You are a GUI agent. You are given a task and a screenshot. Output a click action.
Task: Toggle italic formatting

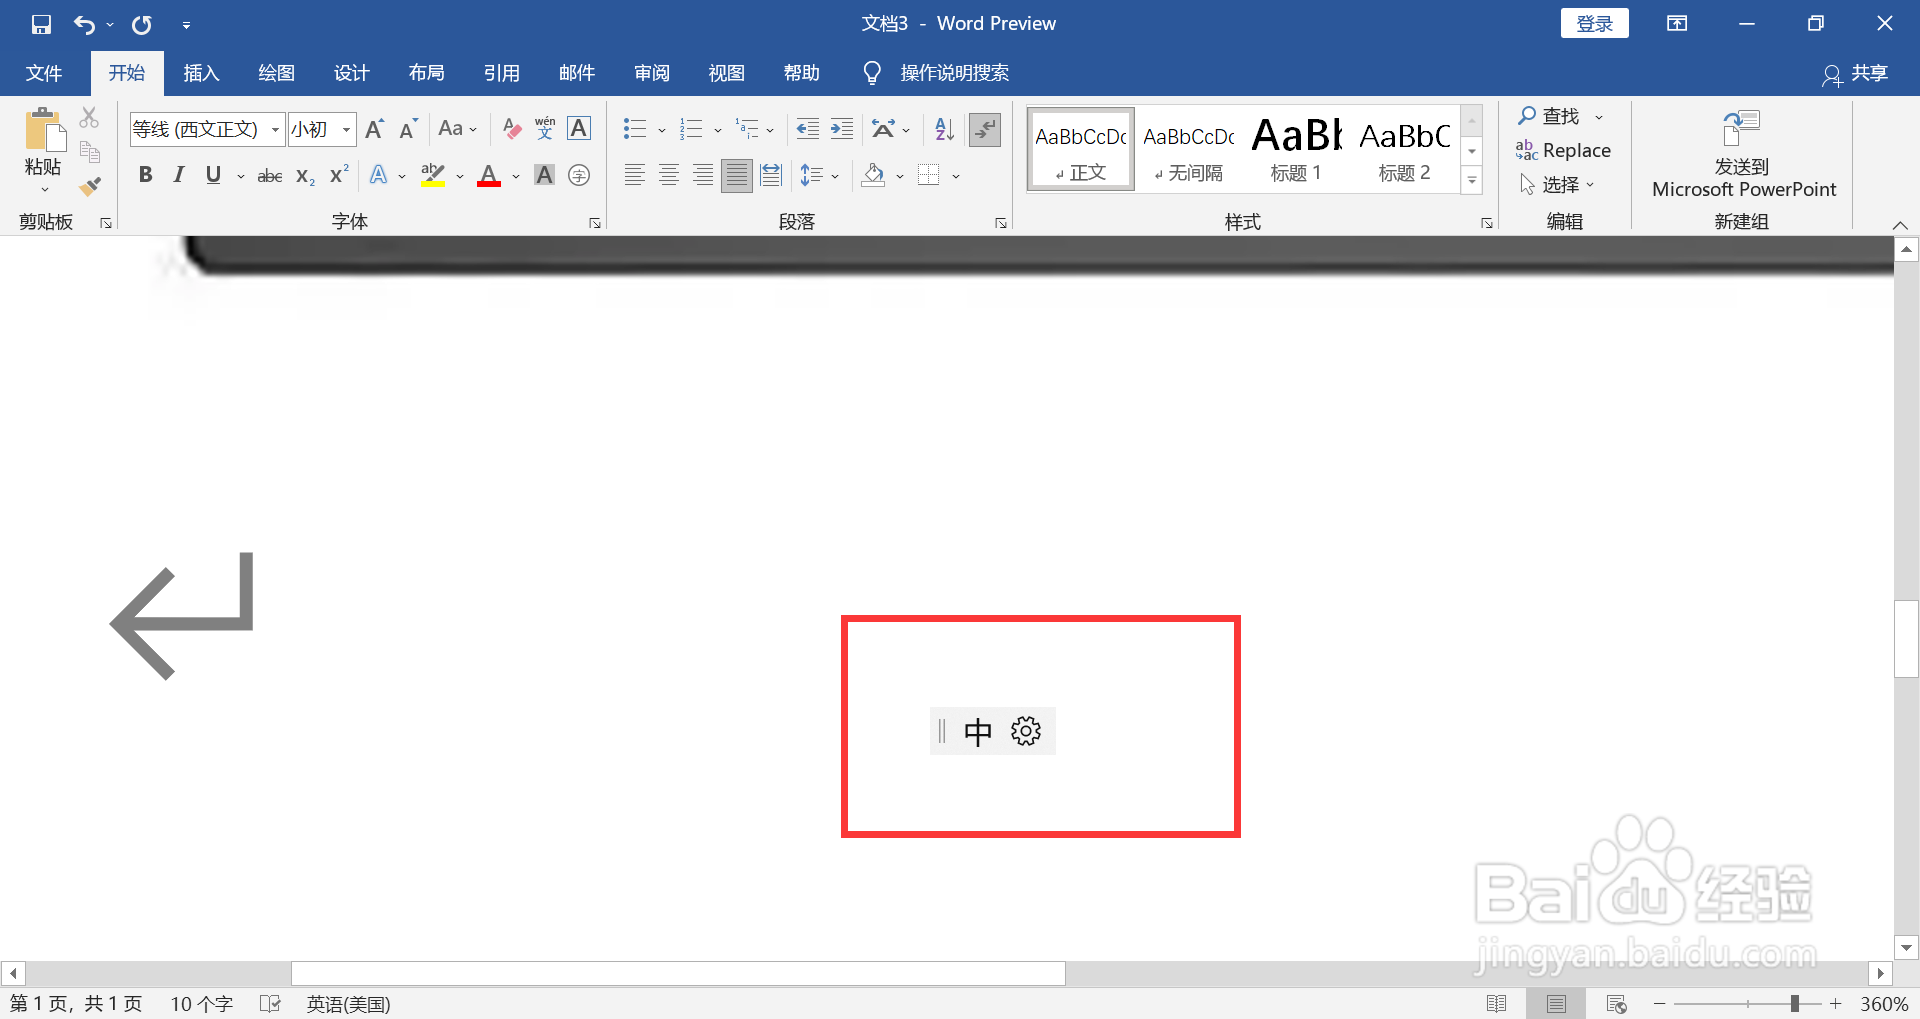click(x=179, y=176)
